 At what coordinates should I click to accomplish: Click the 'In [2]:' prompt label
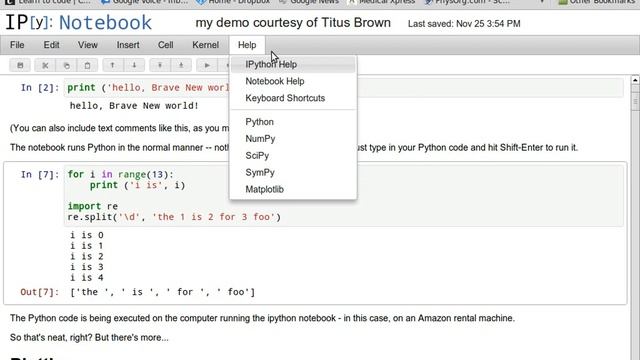point(40,88)
